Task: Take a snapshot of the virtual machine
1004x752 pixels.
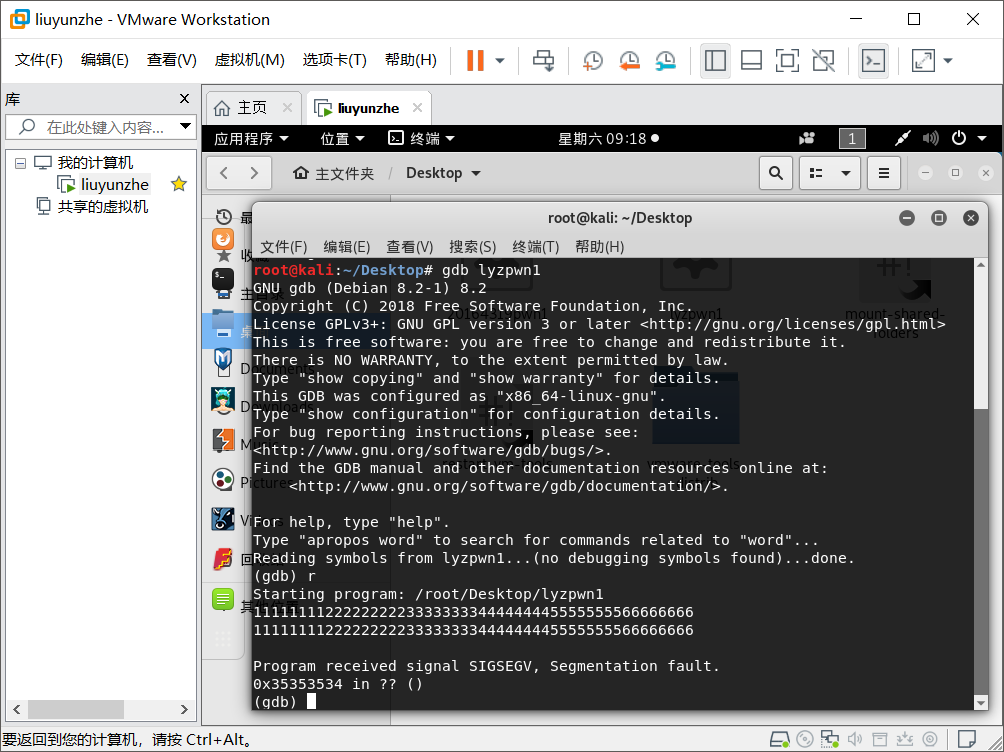Action: click(592, 61)
